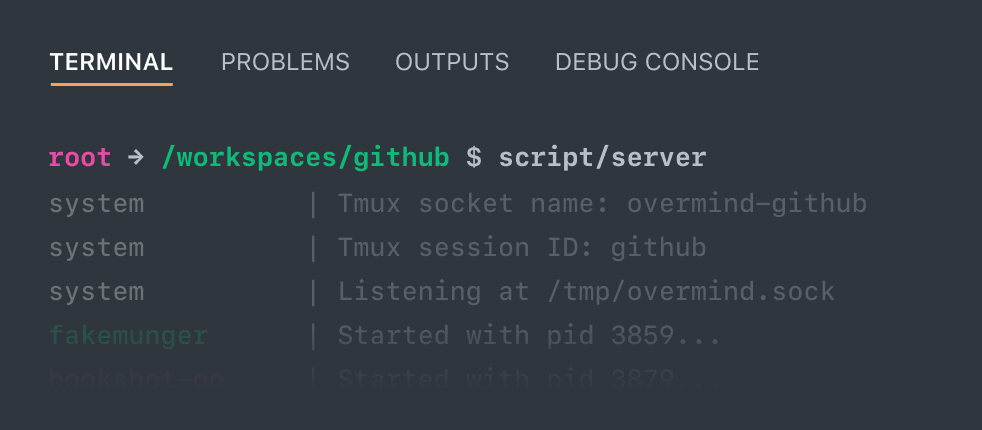The width and height of the screenshot is (982, 430).
Task: Click the Started with pid 3879 line
Action: [529, 379]
